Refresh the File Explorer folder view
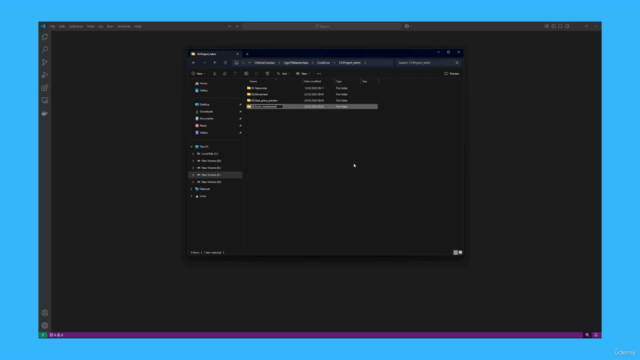Screen dimensions: 640x360 (x=225, y=63)
